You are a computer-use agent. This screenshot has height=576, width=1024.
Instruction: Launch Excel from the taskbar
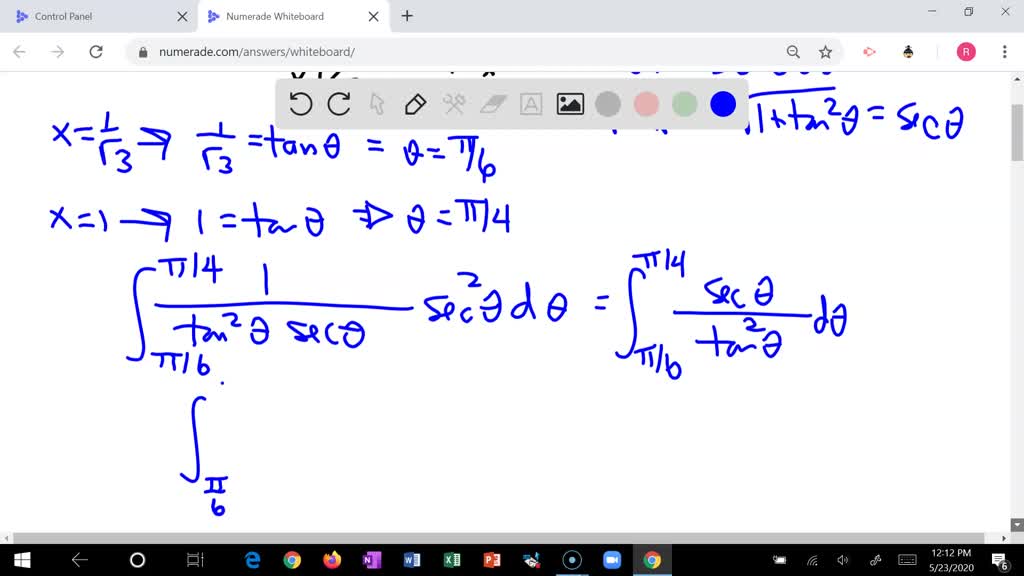(x=452, y=559)
